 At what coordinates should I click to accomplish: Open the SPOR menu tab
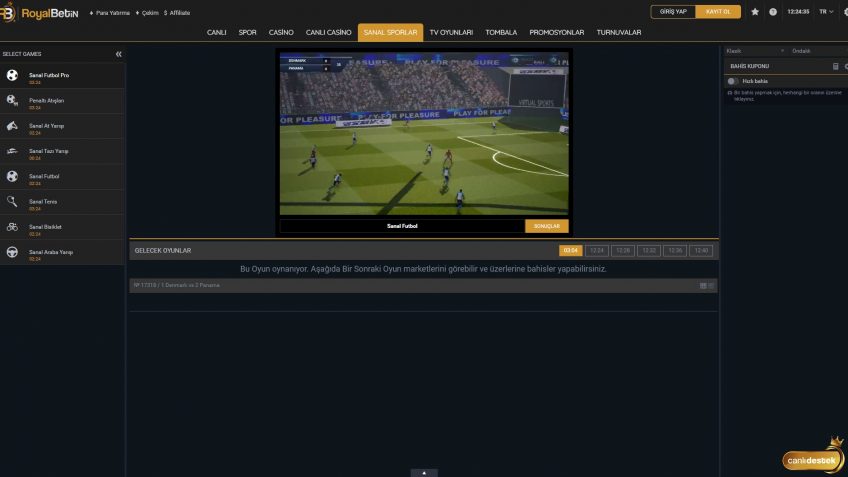tap(248, 32)
